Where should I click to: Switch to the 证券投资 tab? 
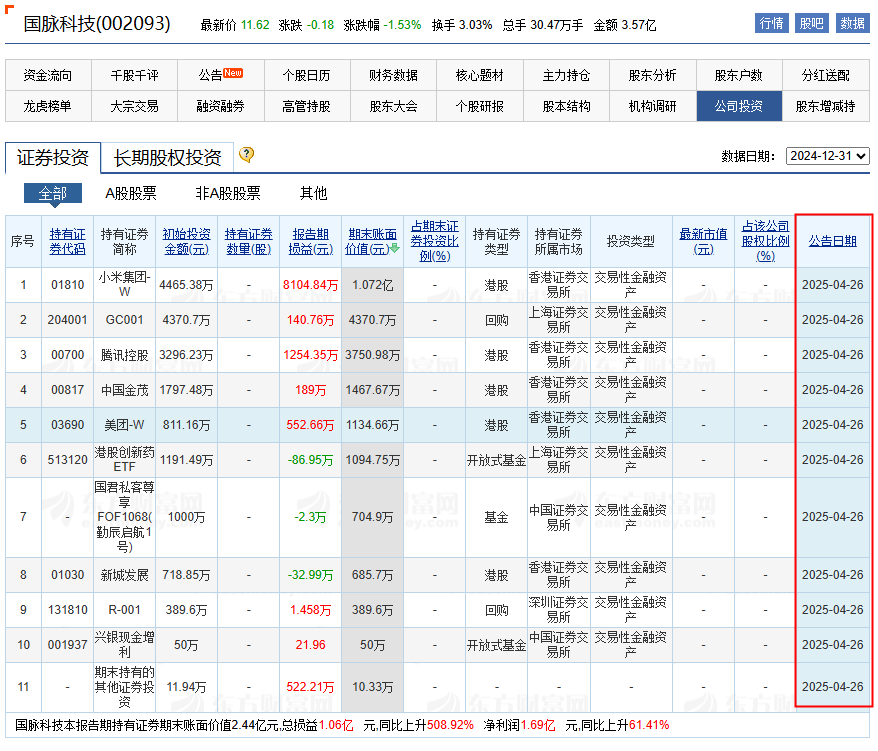coord(53,158)
